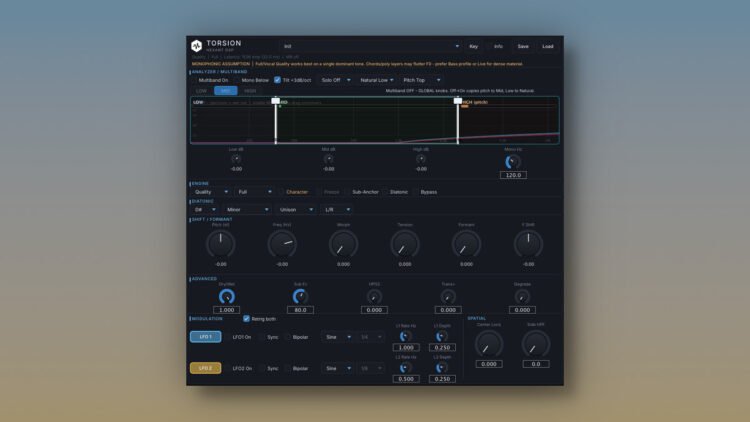Screen dimensions: 750x422
Task: Open the D# root key dropdown
Action: [205, 210]
